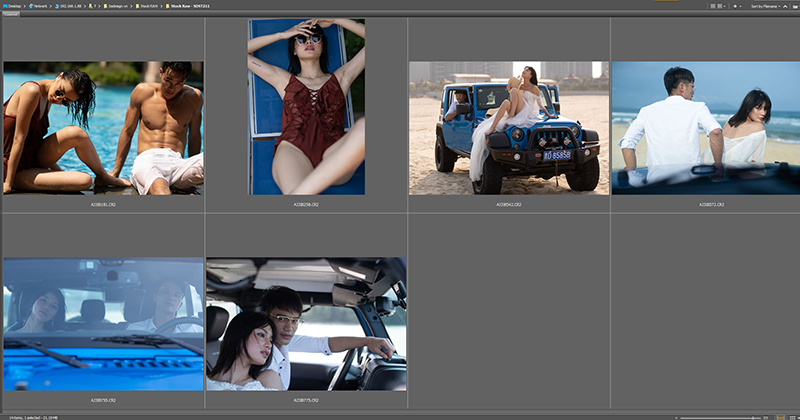Click the thumbnail quality options icon

tap(719, 6)
